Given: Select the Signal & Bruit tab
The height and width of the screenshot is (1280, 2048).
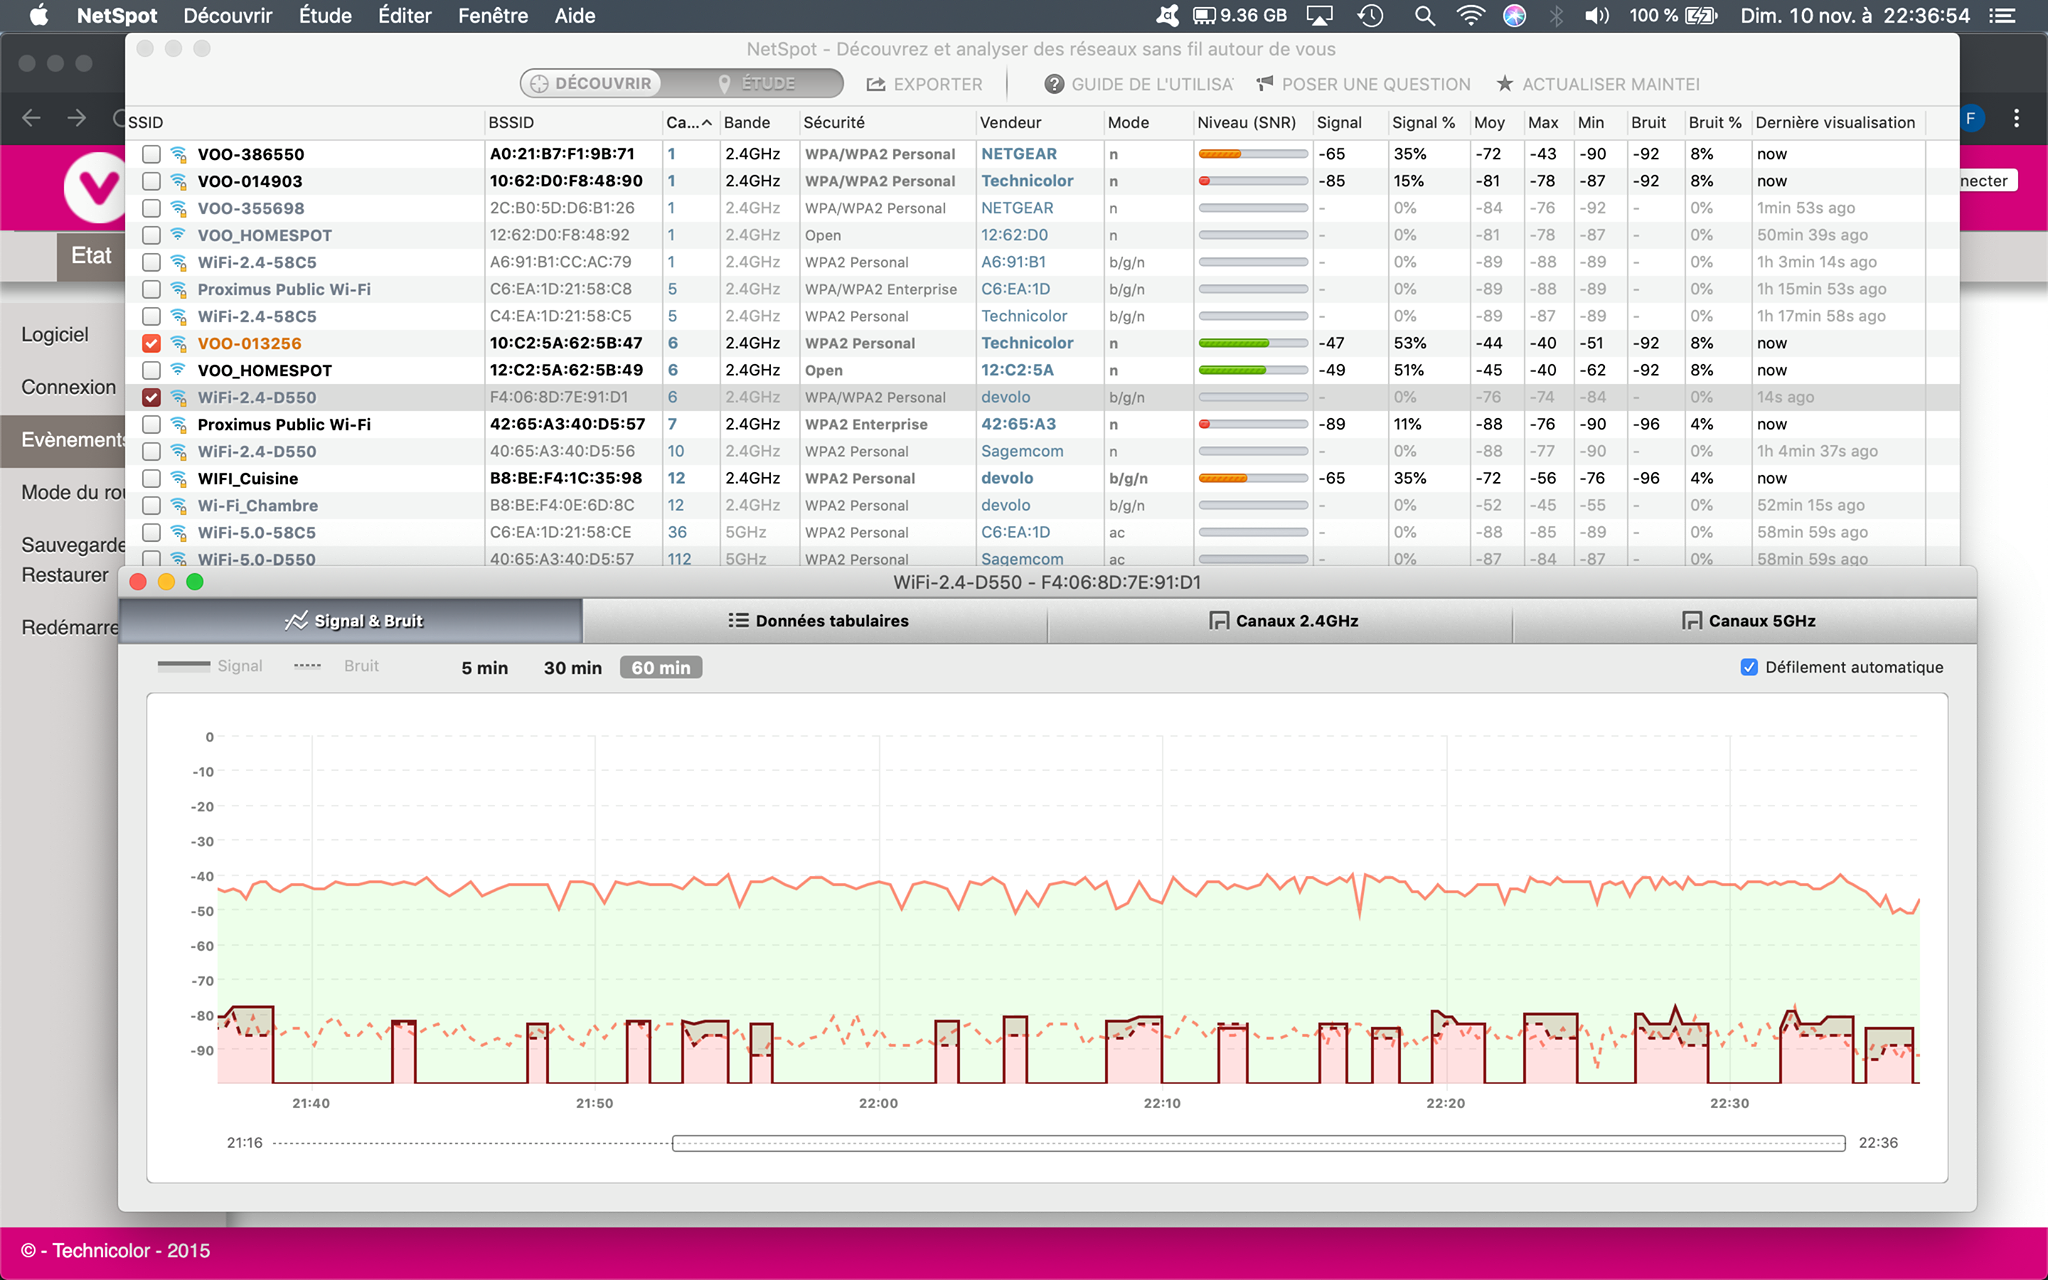Looking at the screenshot, I should 351,621.
